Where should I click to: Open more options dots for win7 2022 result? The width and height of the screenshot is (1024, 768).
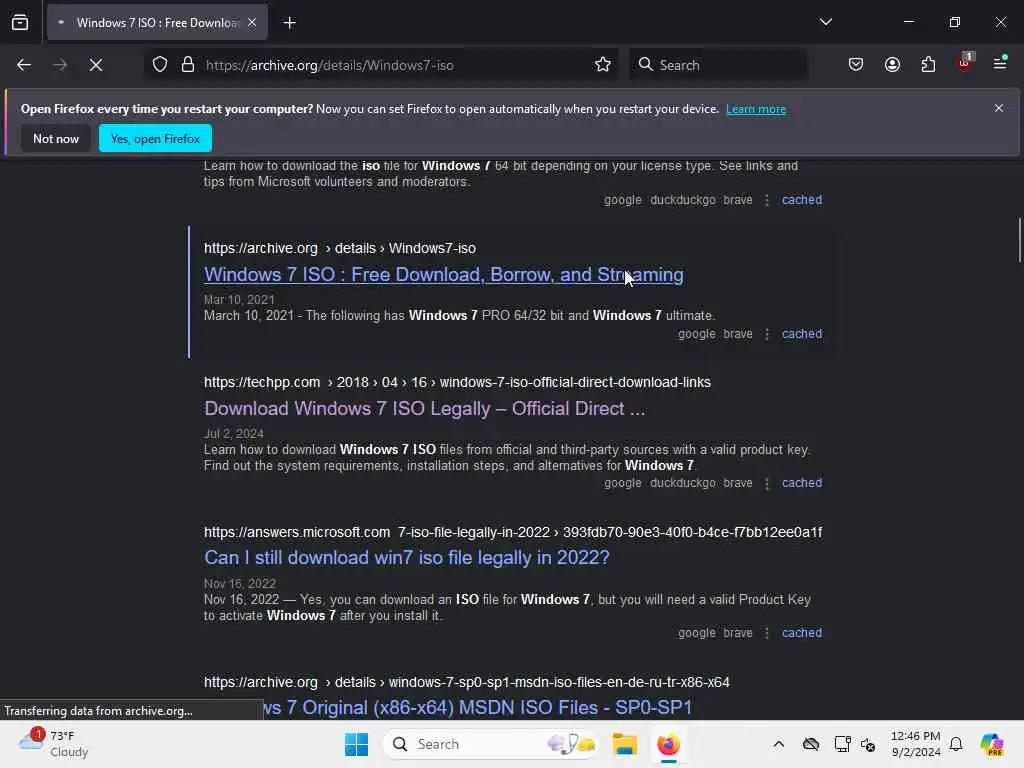(x=767, y=633)
